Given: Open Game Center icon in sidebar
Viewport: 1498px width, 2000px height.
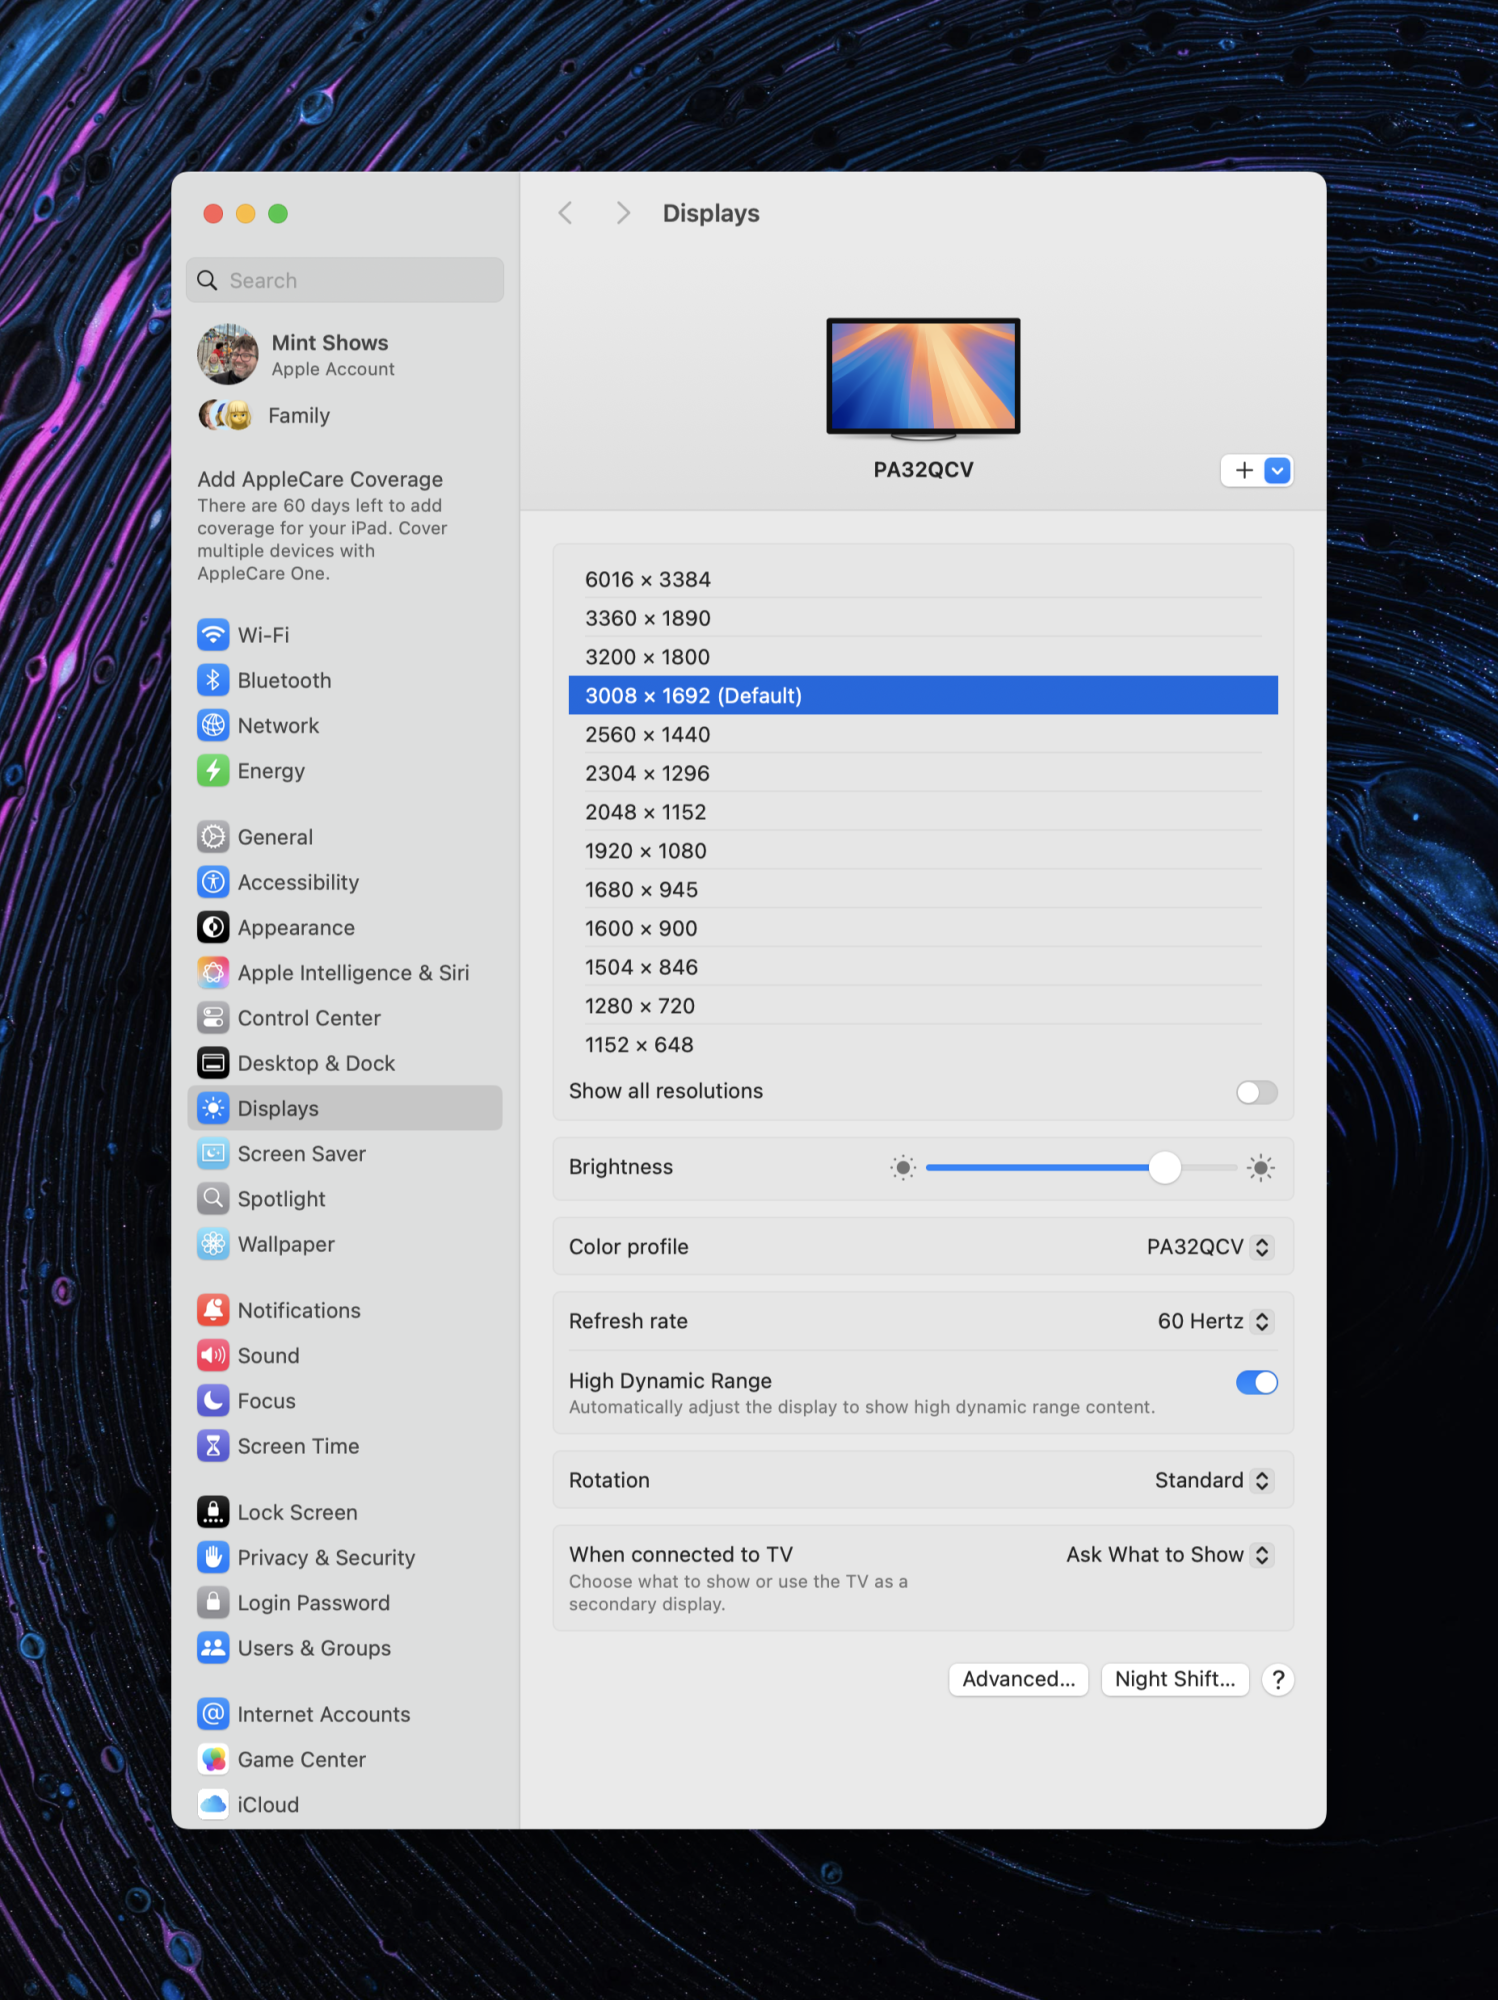Looking at the screenshot, I should (213, 1759).
